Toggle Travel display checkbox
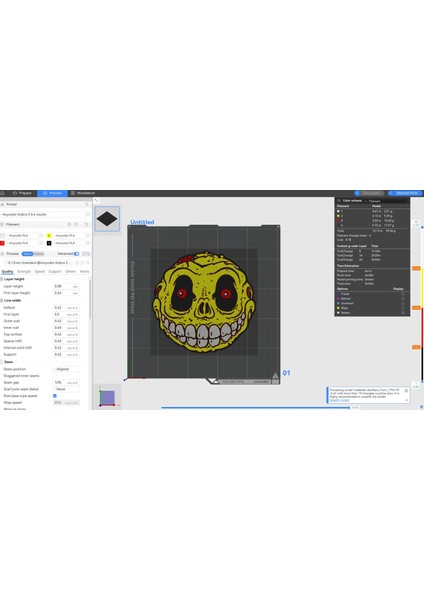424x600 pixels. (403, 294)
